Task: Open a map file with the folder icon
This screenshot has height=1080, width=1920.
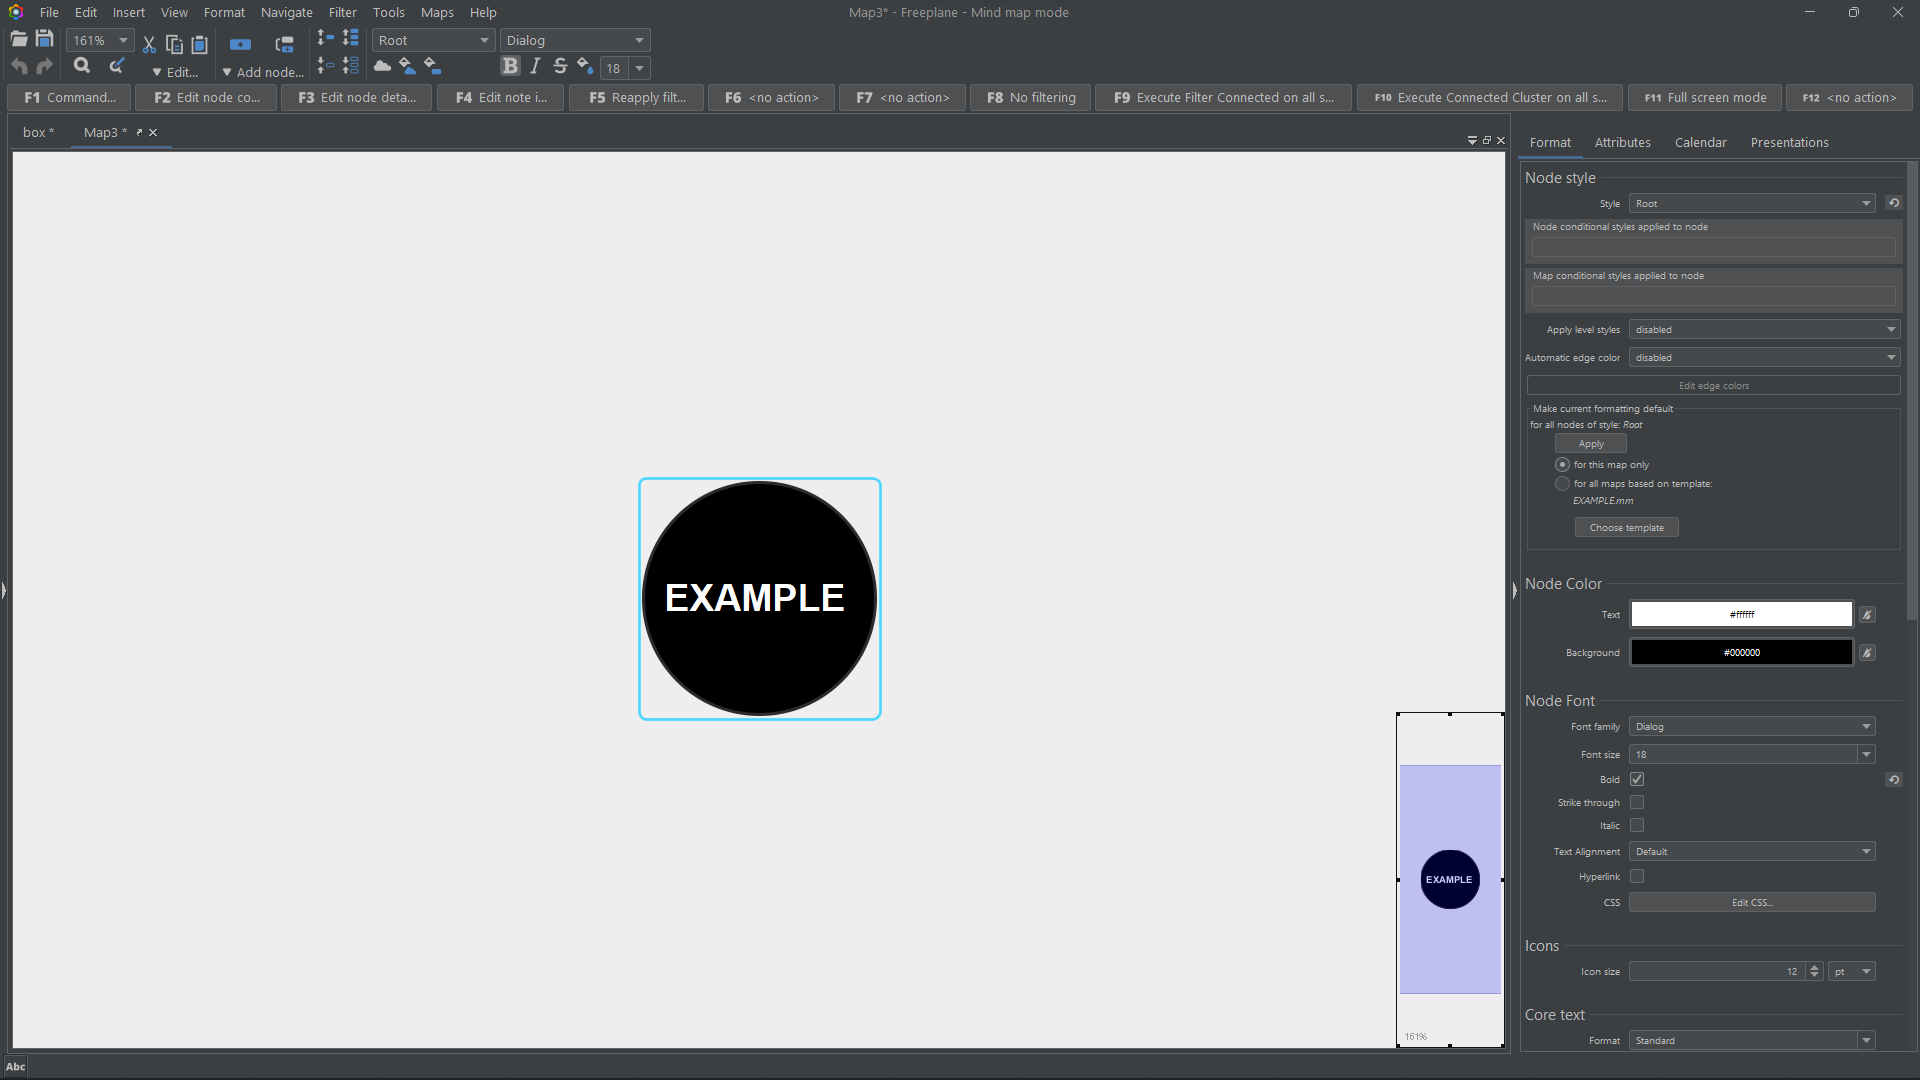Action: [x=19, y=40]
